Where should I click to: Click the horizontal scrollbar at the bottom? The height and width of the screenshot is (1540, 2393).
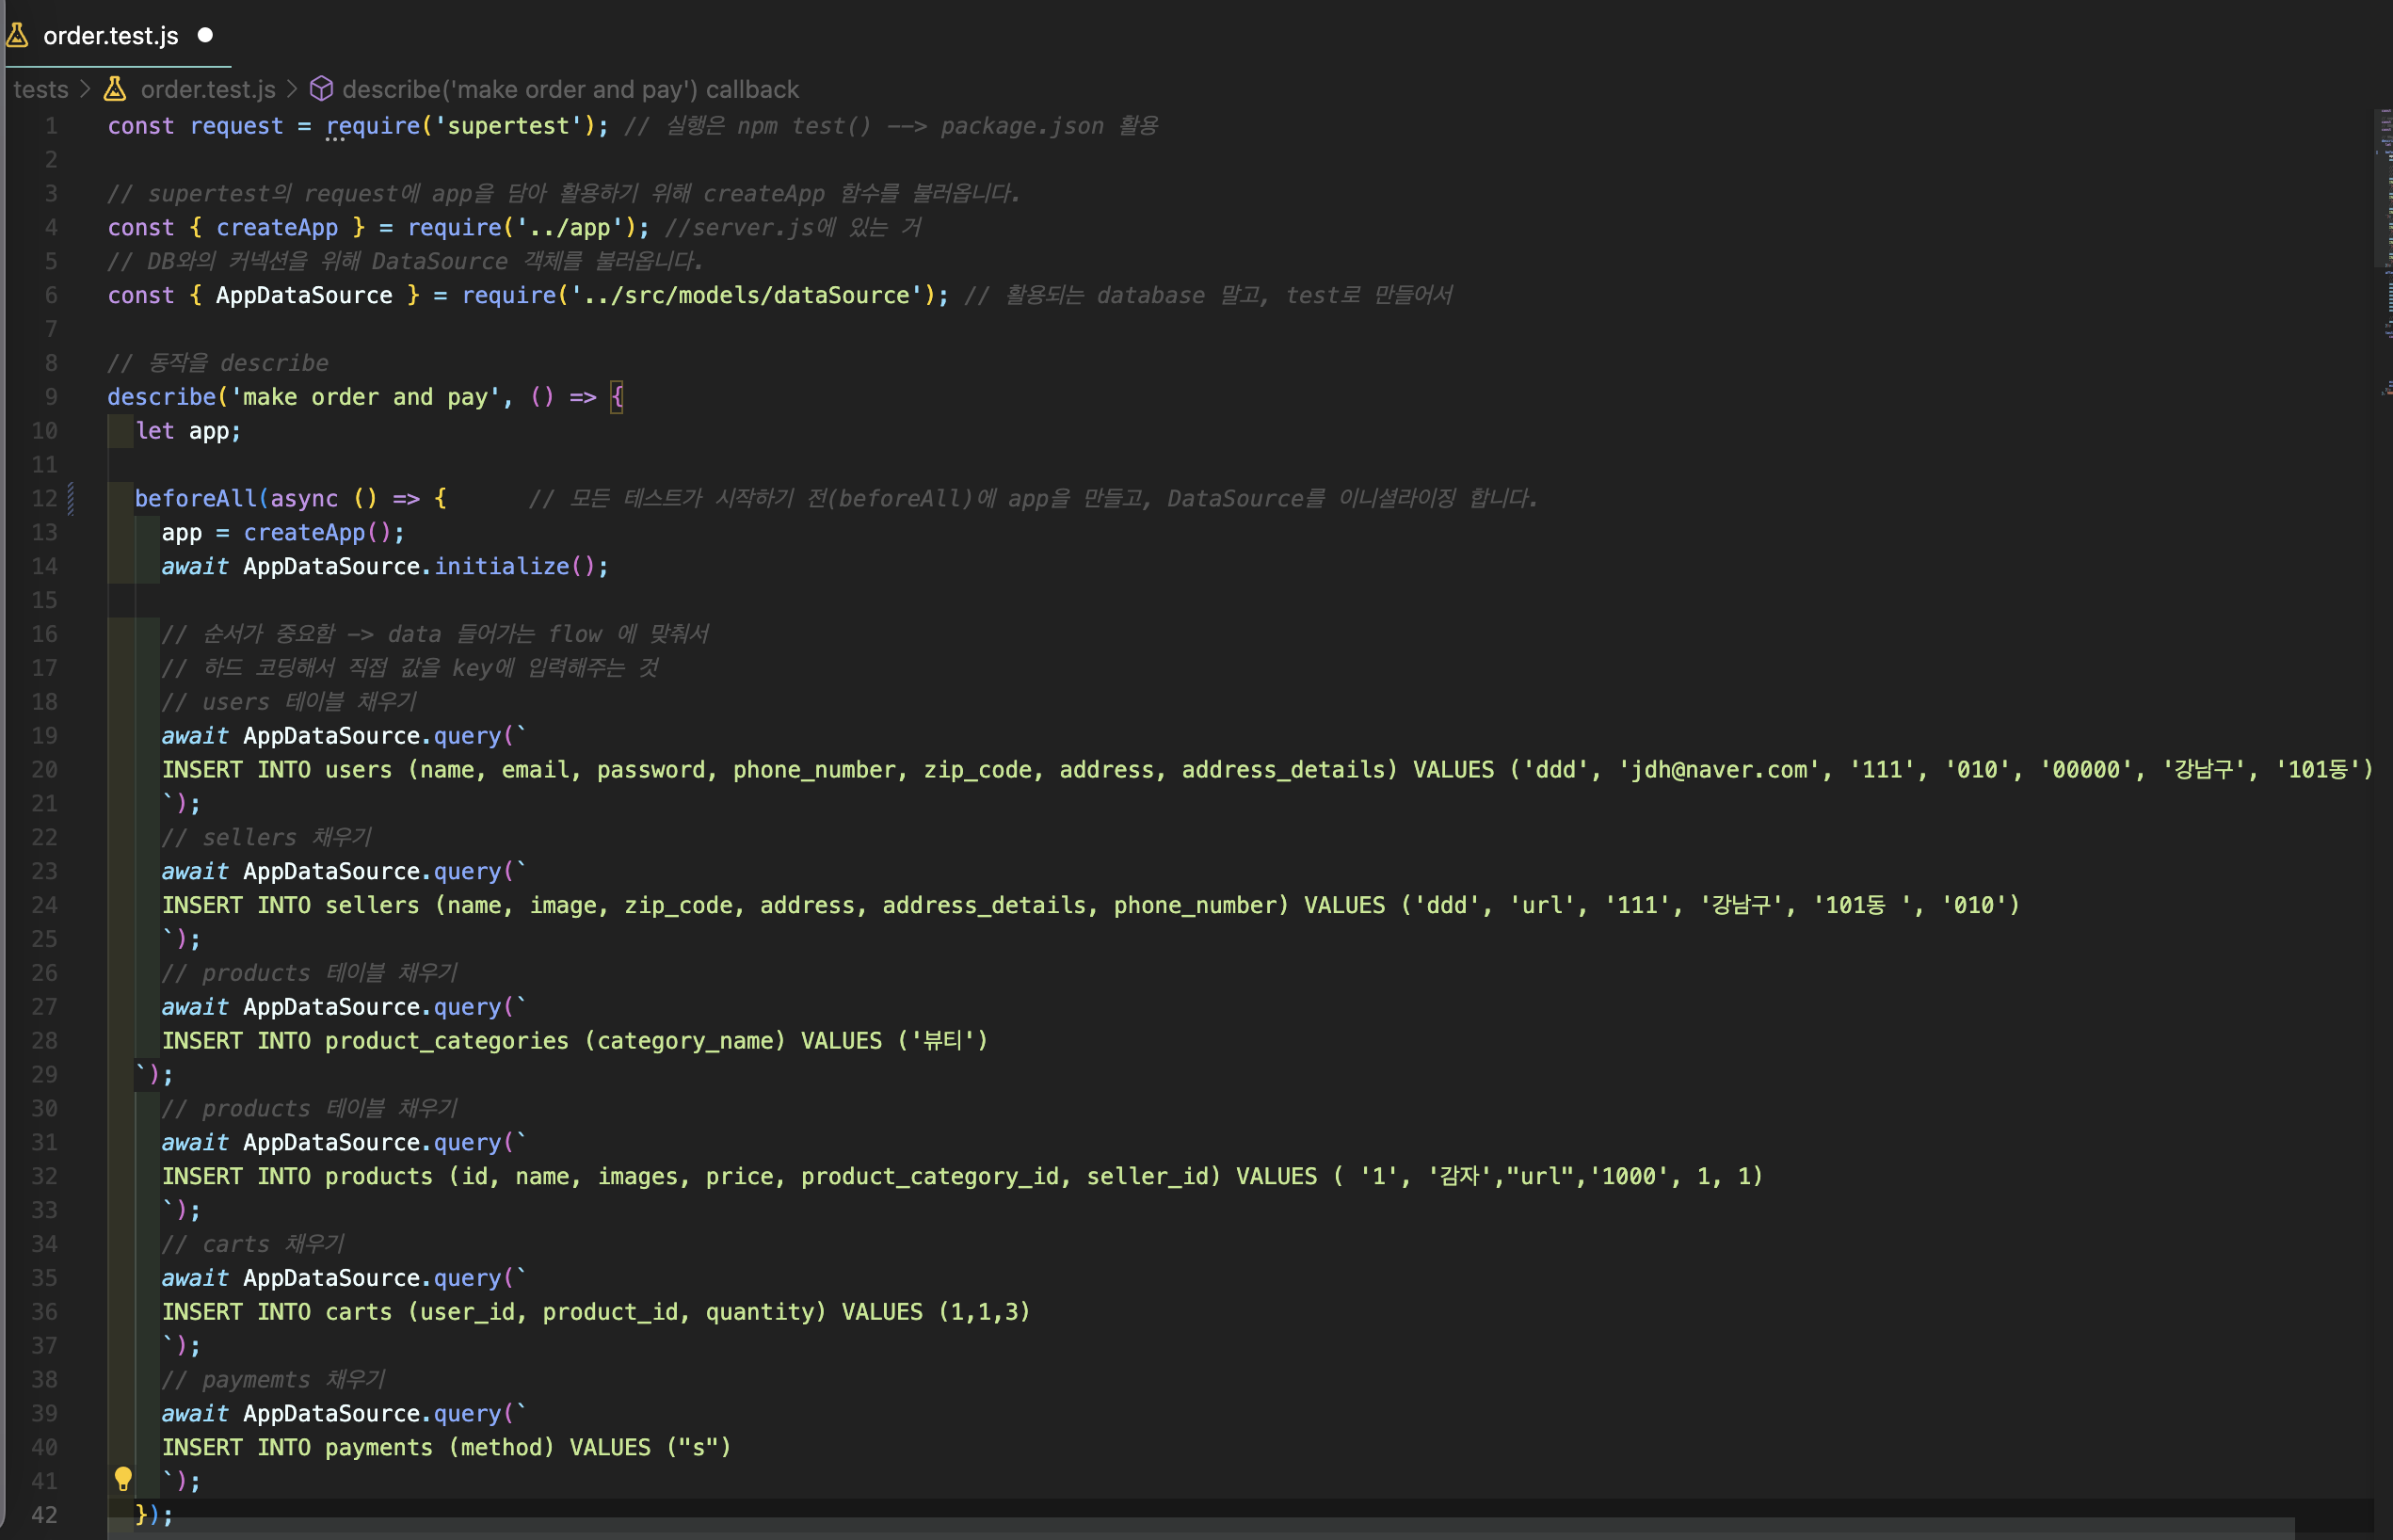coord(1200,1529)
